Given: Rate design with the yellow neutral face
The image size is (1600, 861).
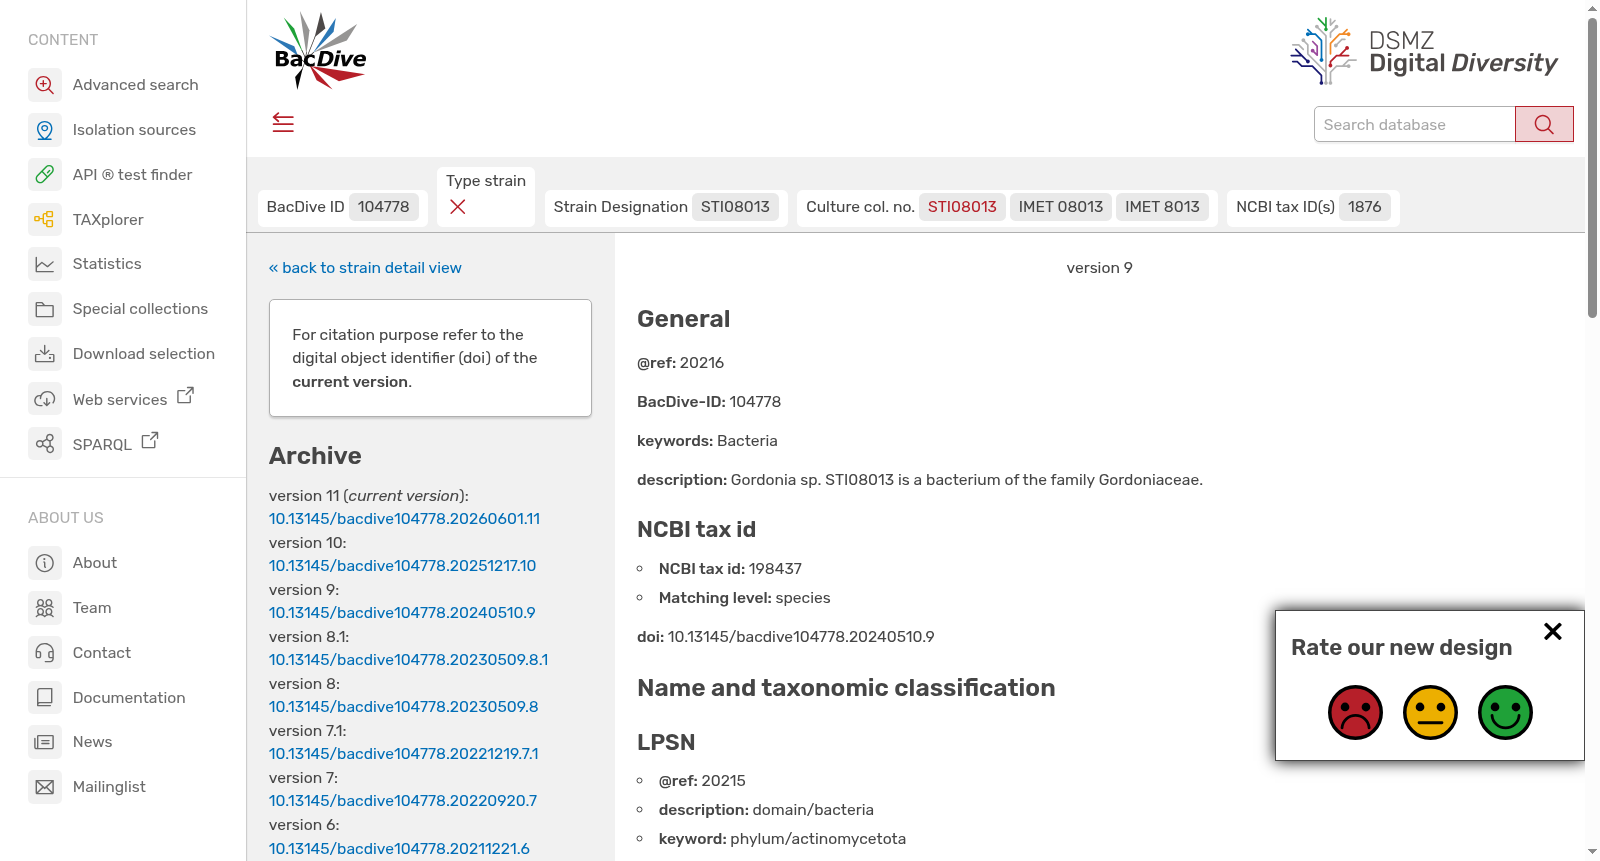Looking at the screenshot, I should [x=1430, y=712].
